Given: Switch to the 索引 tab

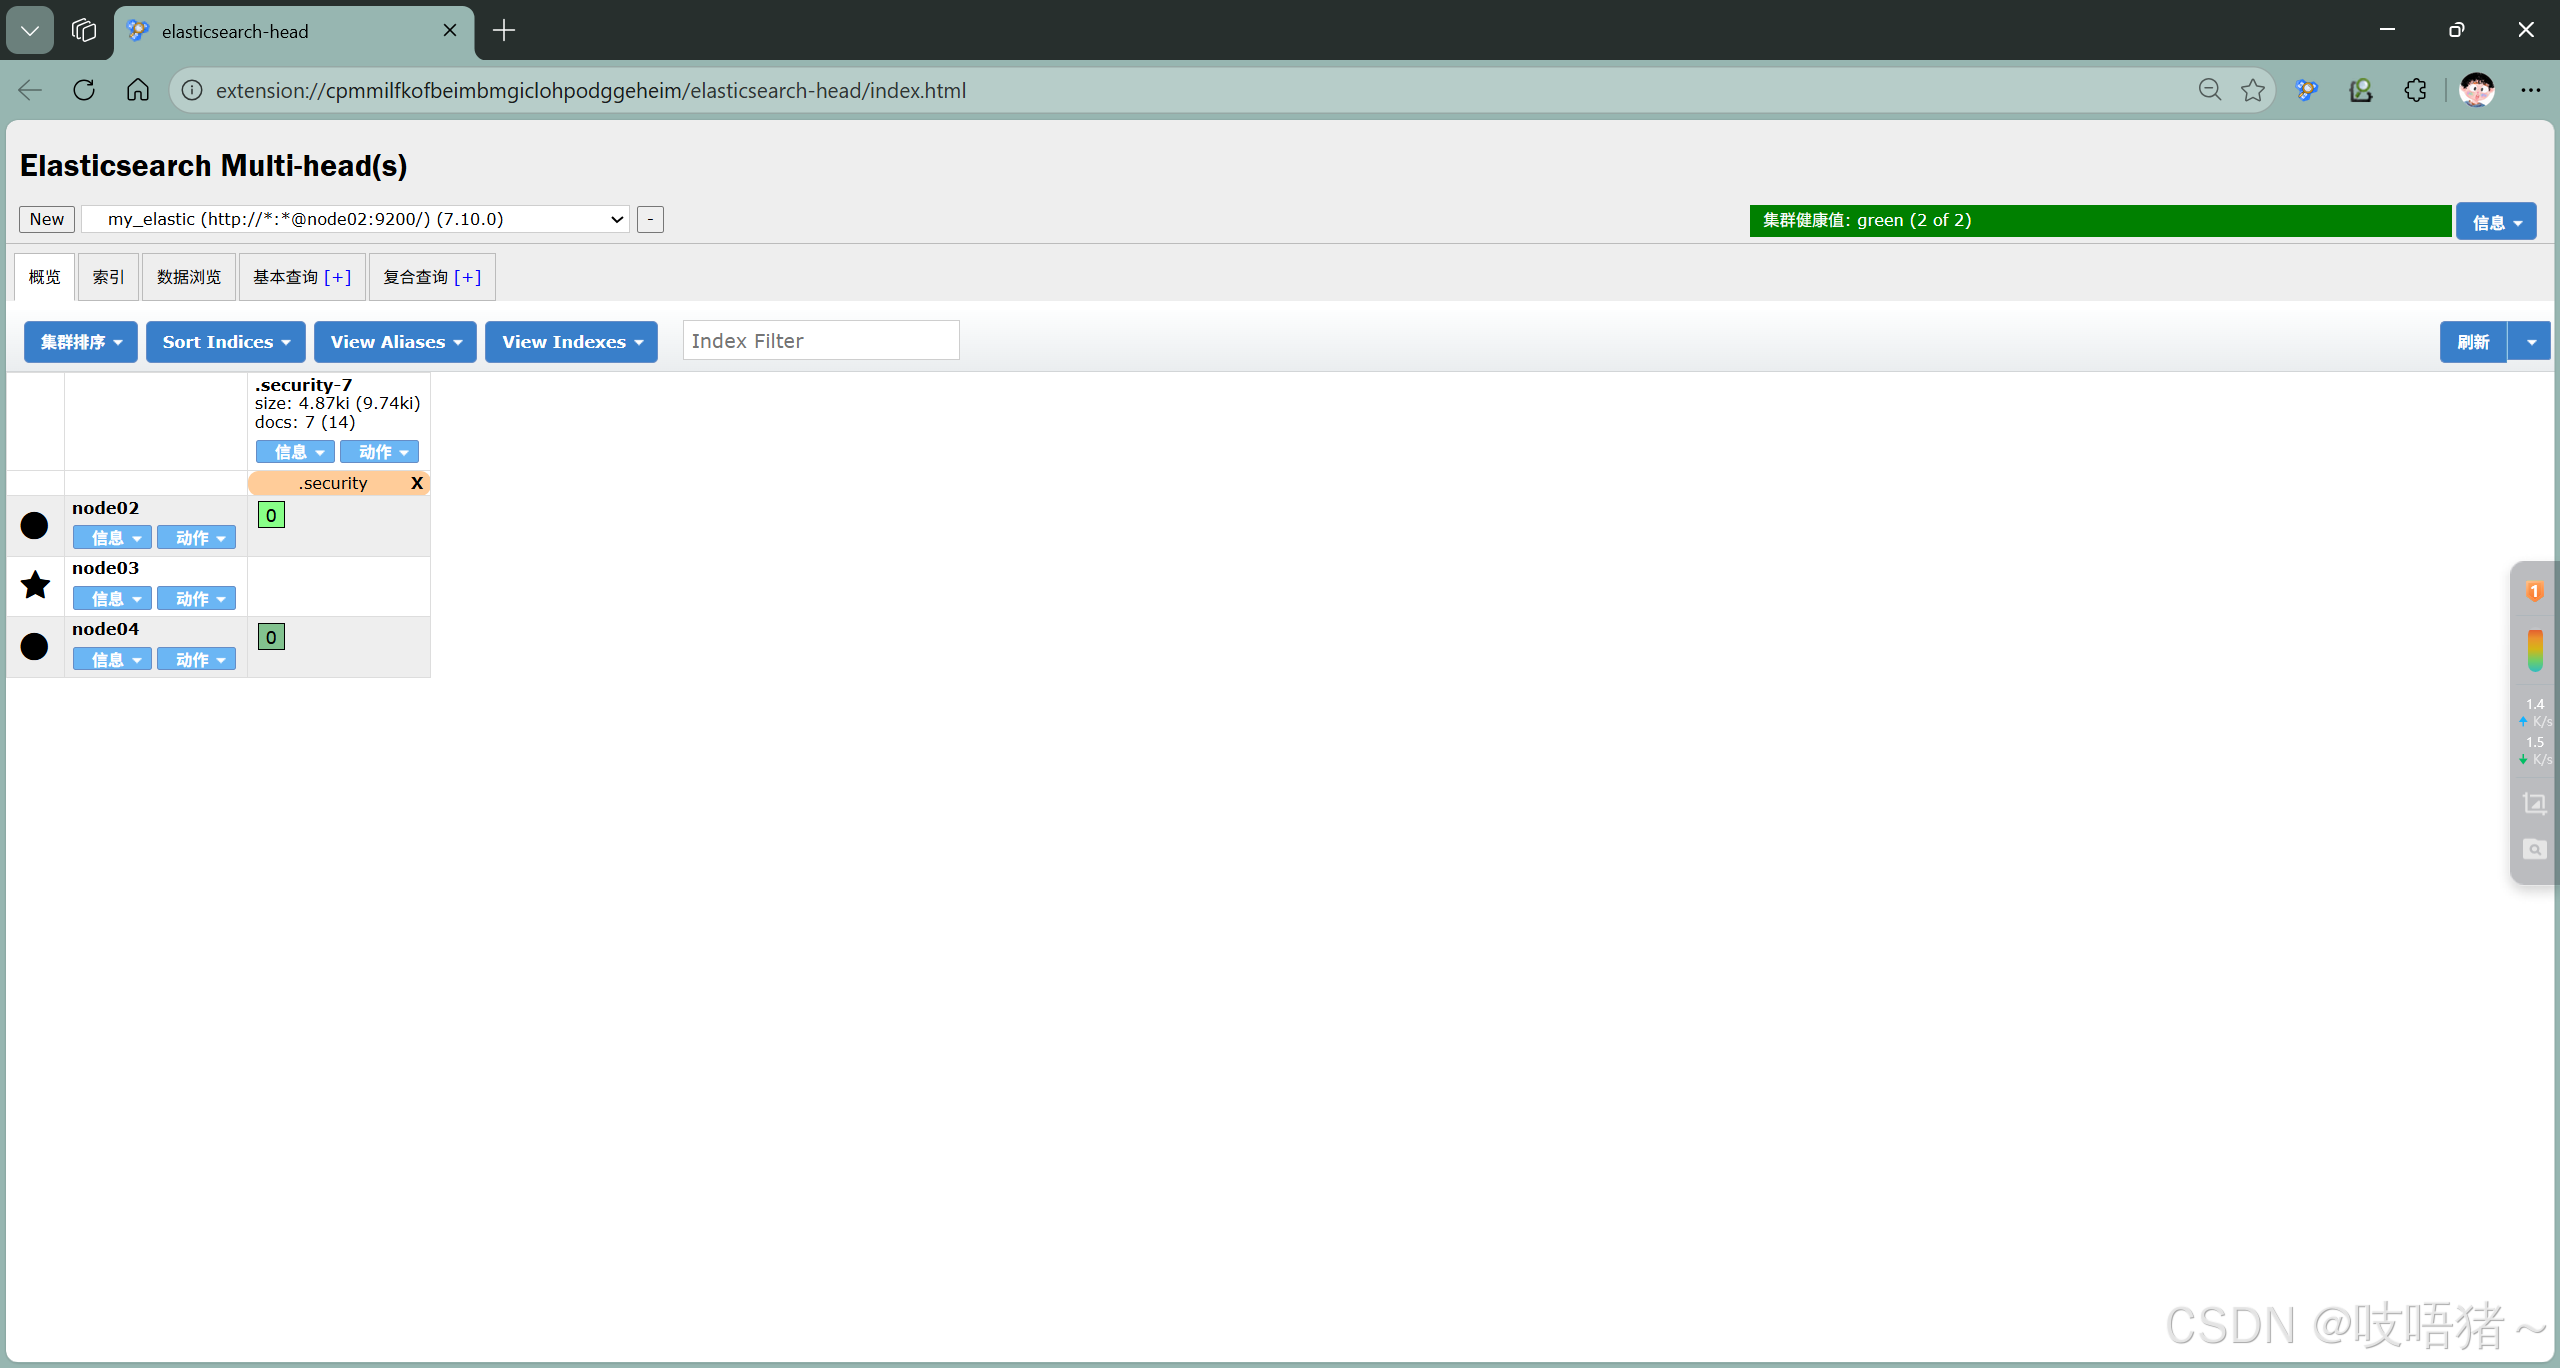Looking at the screenshot, I should 108,277.
